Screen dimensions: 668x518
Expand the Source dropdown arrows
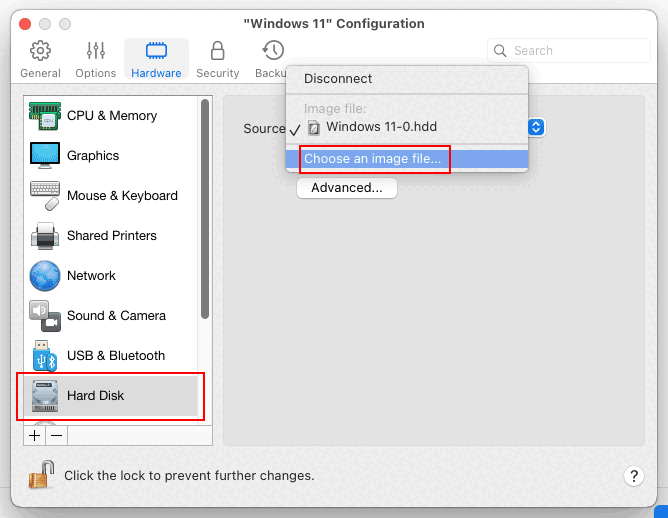pyautogui.click(x=536, y=127)
